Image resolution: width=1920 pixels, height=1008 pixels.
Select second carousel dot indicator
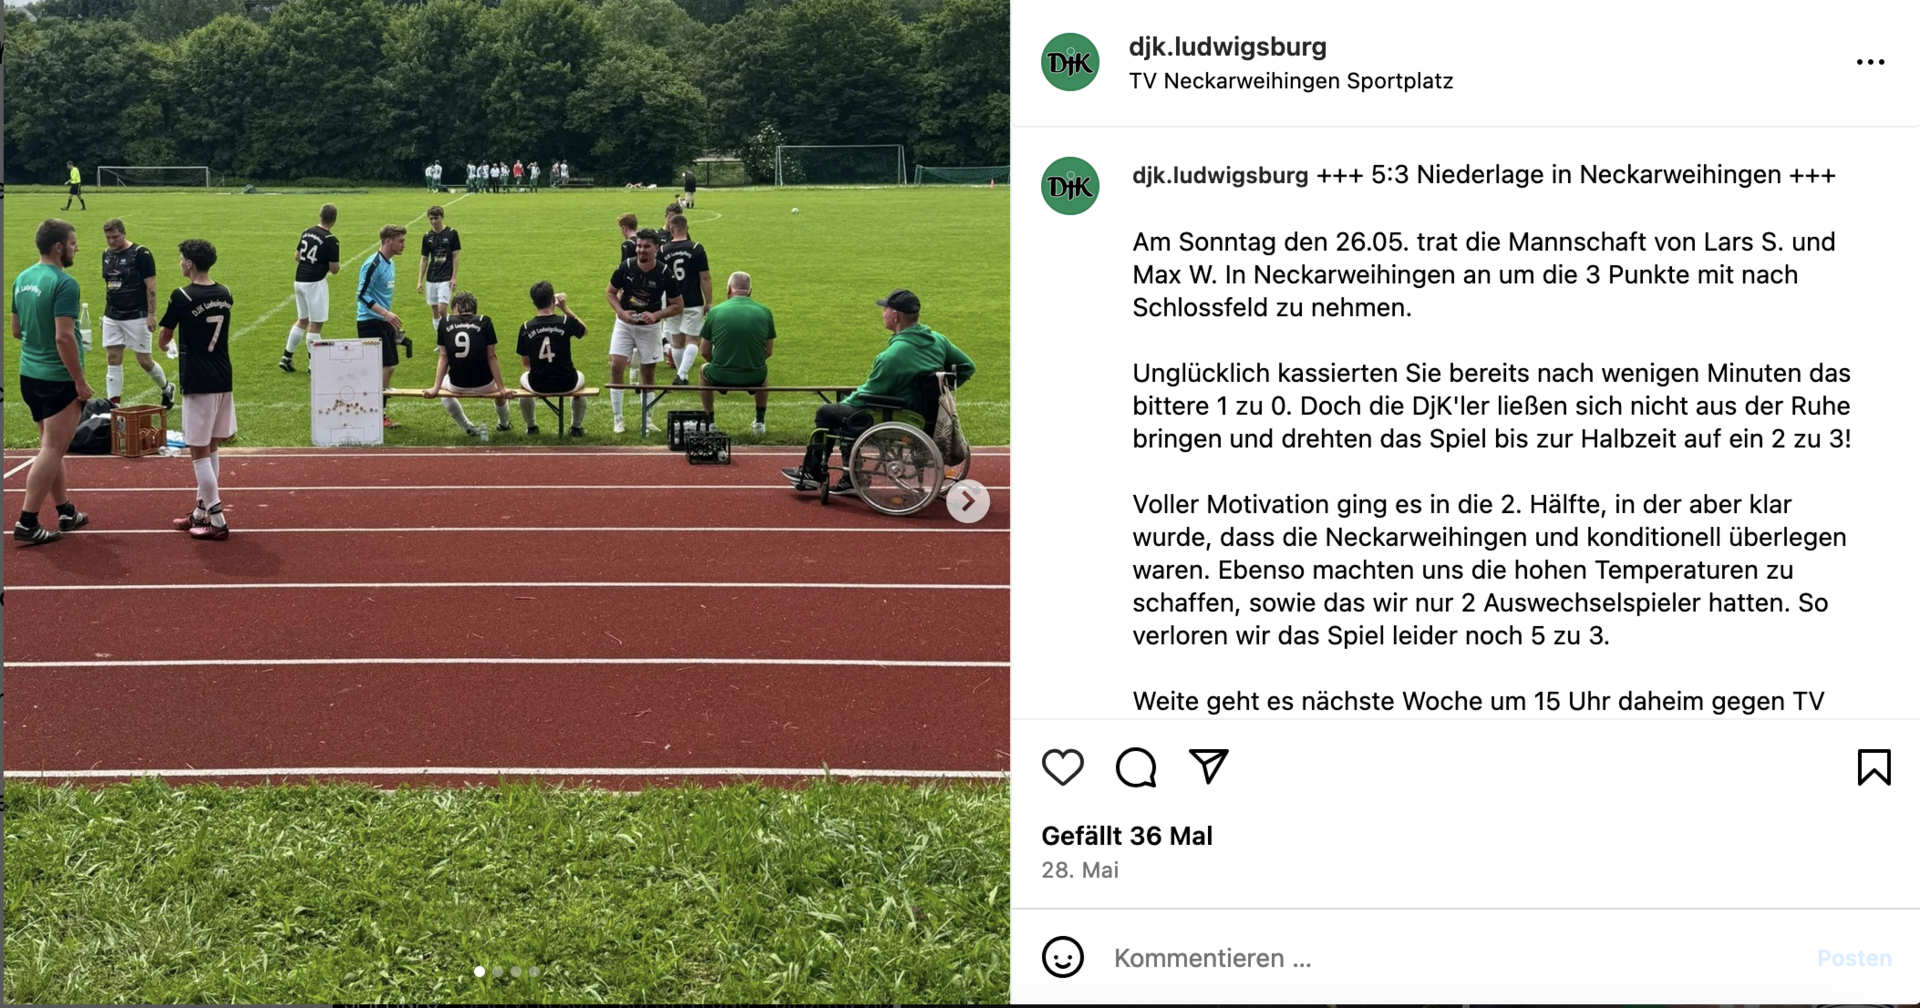498,971
